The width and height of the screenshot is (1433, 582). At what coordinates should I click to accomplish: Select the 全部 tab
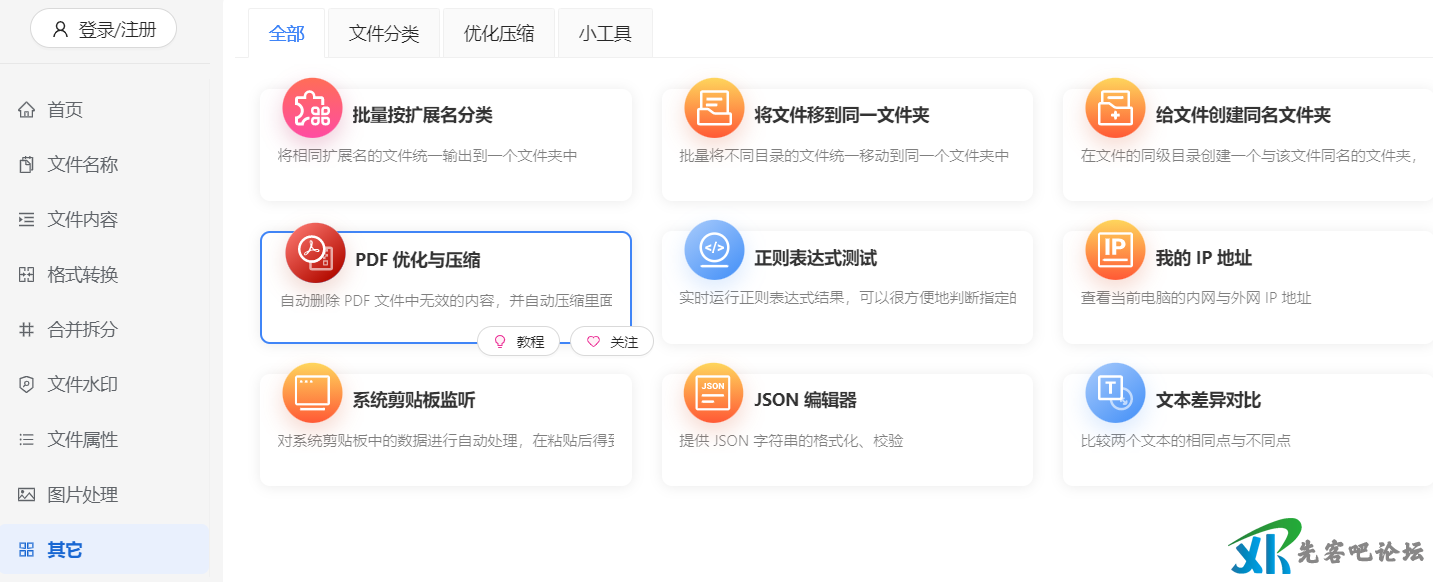pos(286,34)
